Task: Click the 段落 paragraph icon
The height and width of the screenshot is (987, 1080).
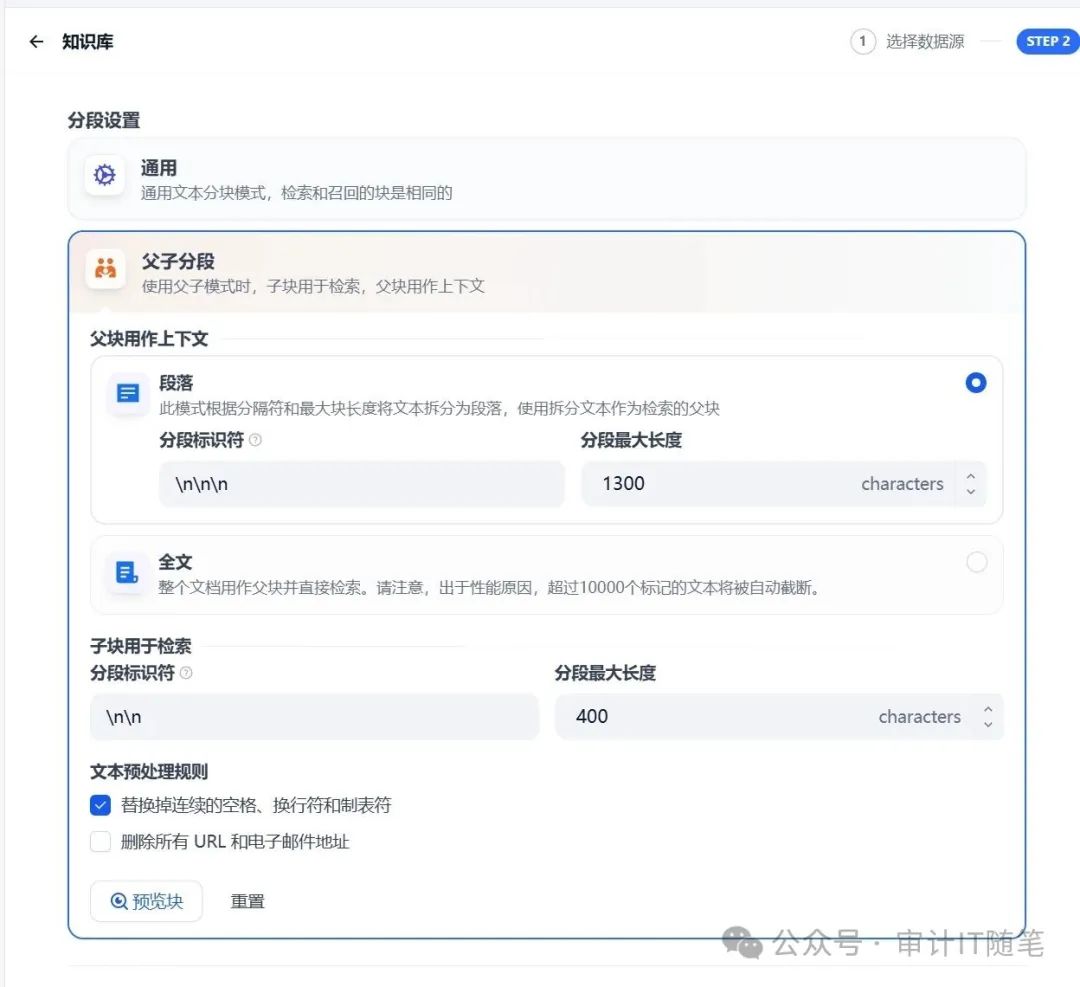Action: [127, 393]
